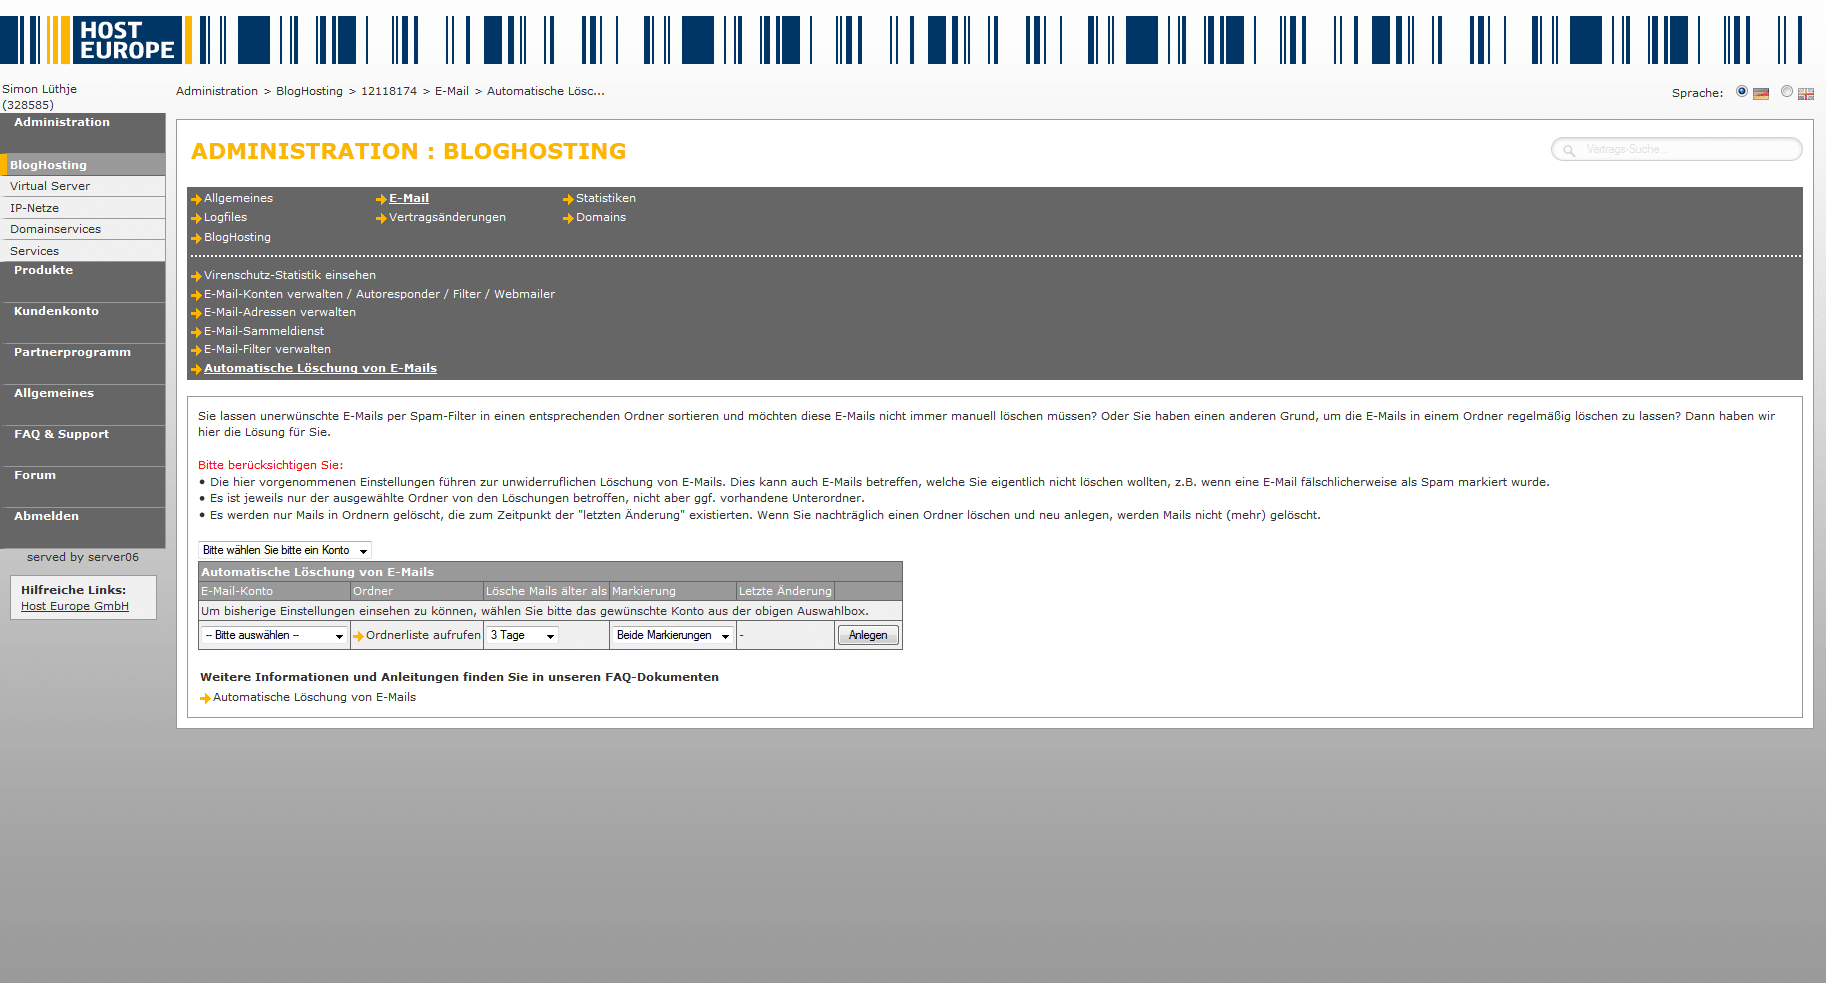Open E-Mail-Filter verwalten link

click(x=267, y=349)
